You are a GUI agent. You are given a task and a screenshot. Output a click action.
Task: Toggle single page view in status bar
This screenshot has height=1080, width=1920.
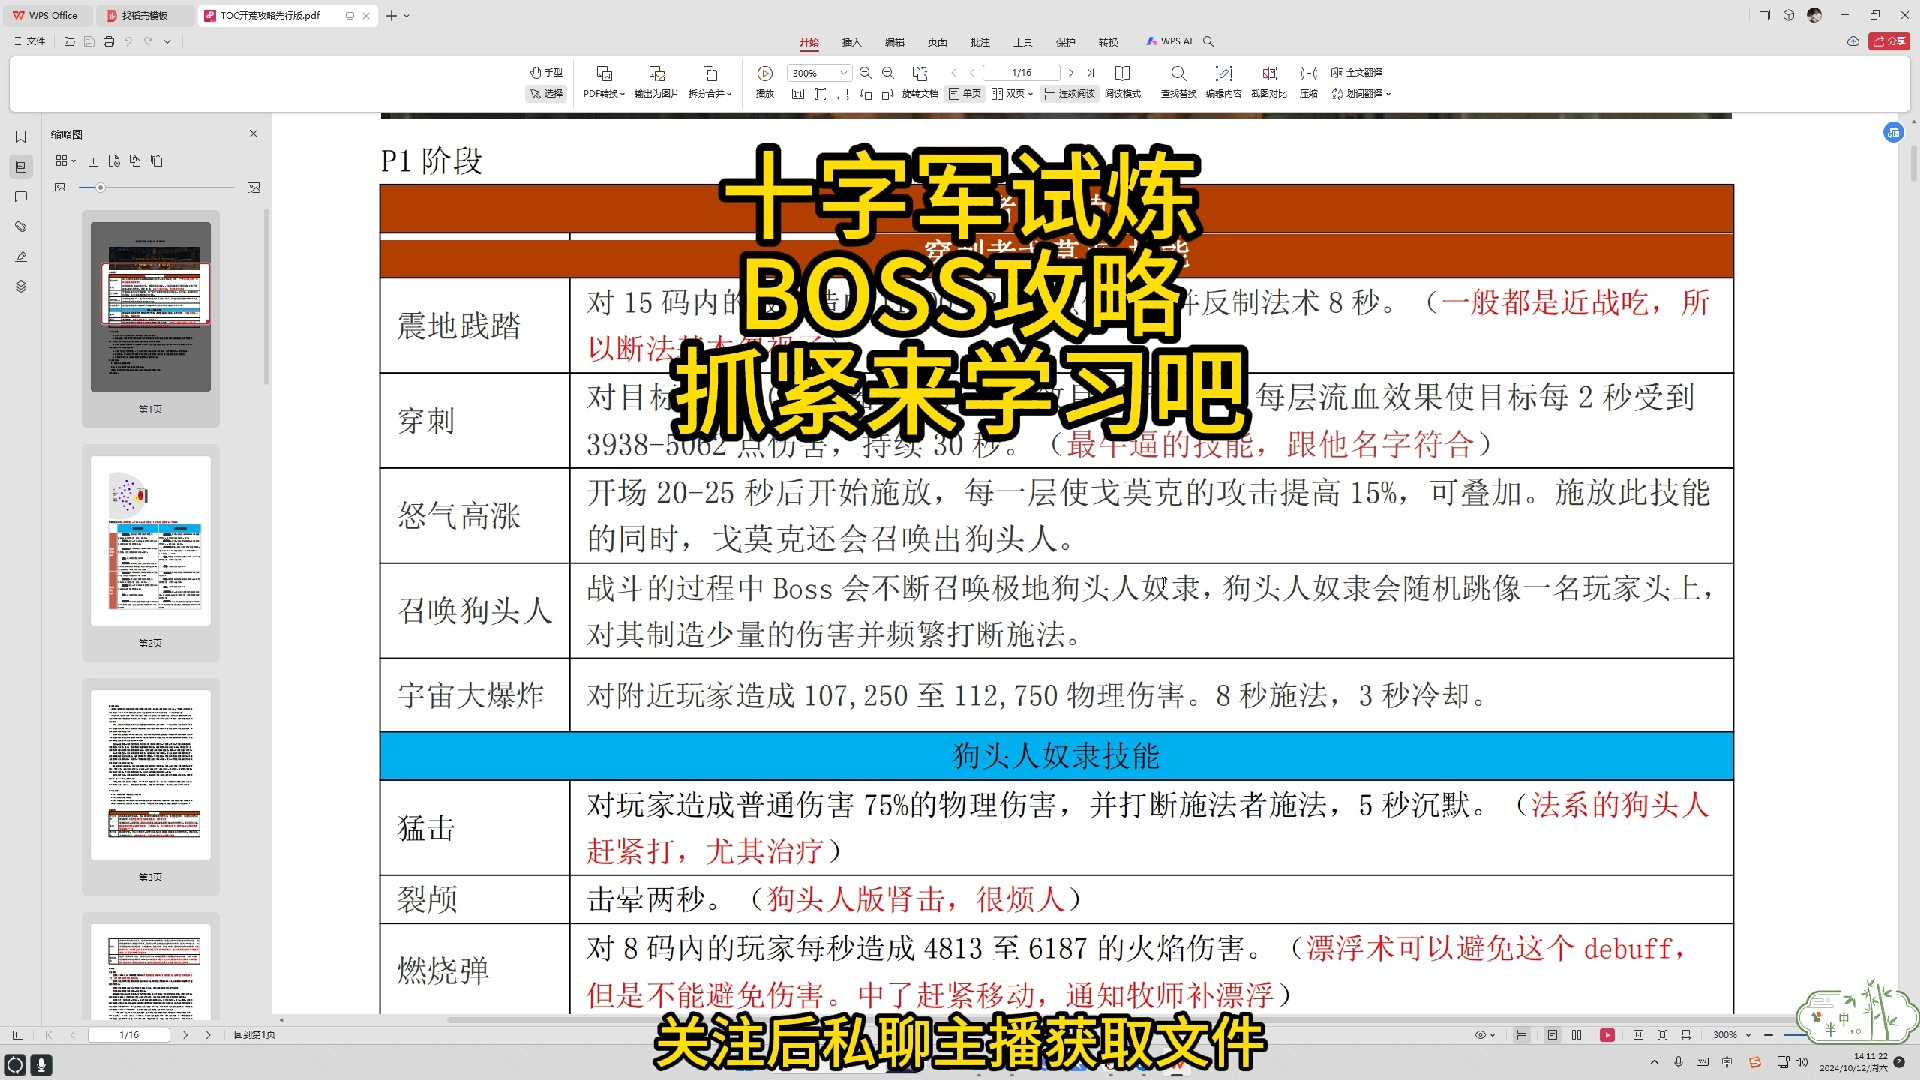point(1552,1035)
